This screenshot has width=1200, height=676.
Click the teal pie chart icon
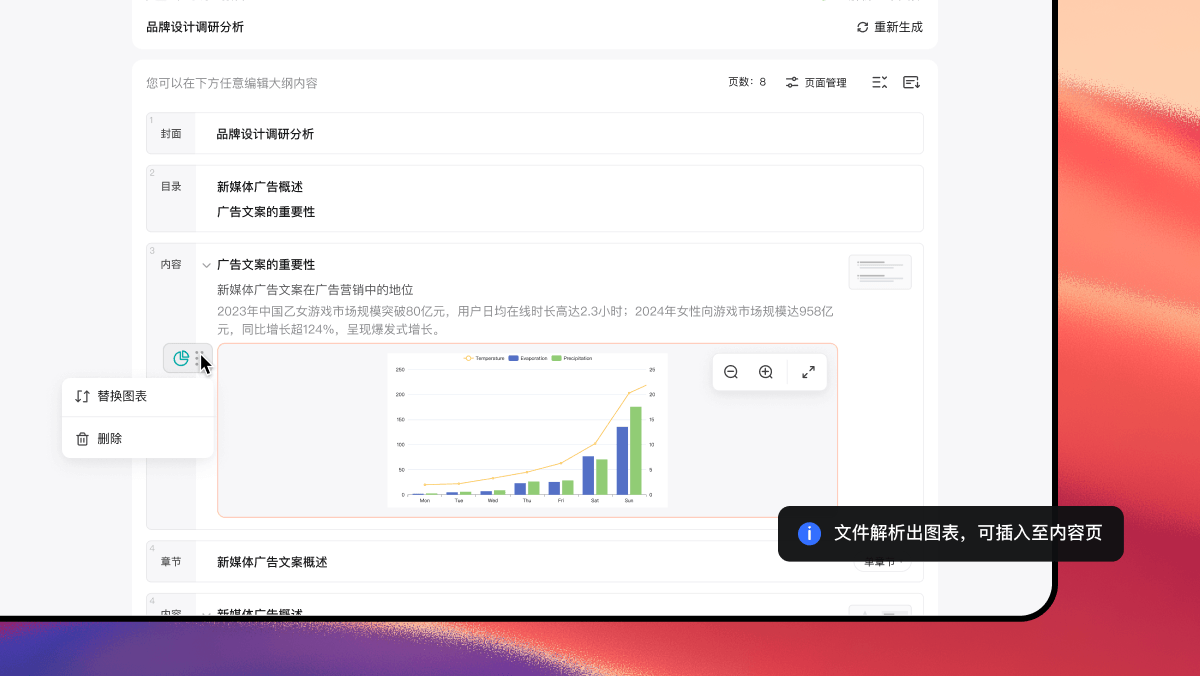(181, 358)
